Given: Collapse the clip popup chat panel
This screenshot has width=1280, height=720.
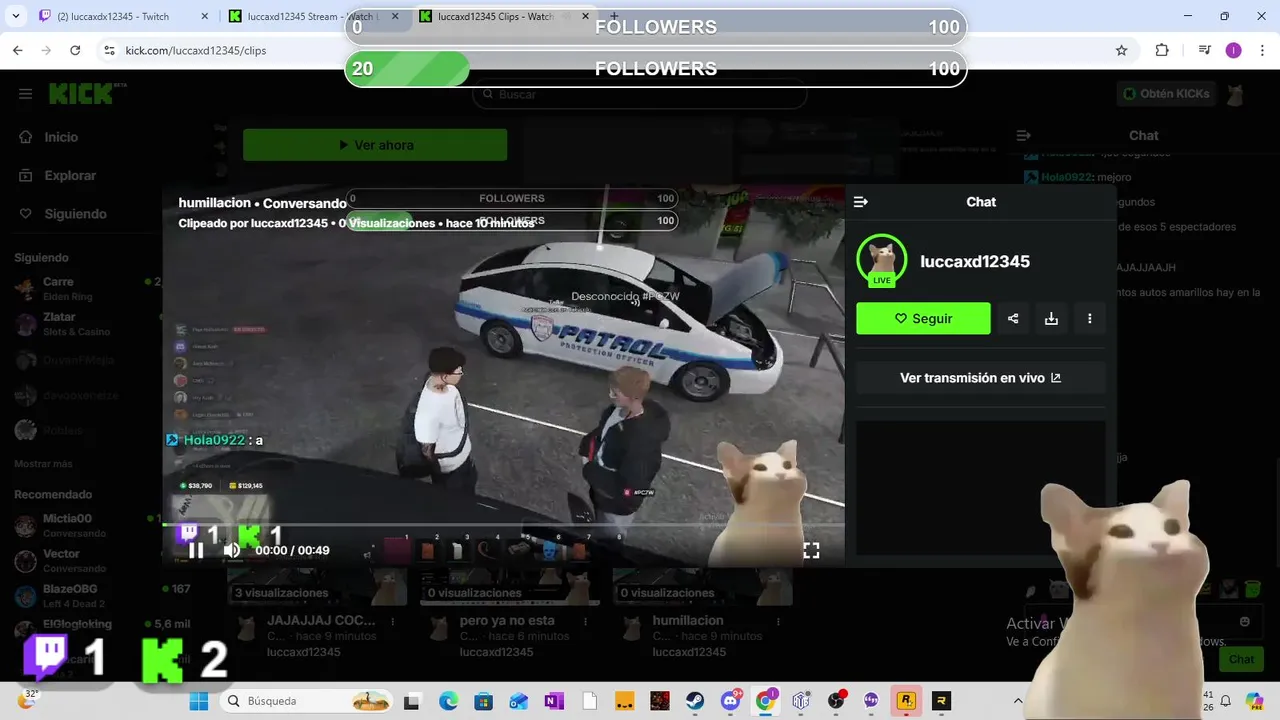Looking at the screenshot, I should (x=860, y=202).
